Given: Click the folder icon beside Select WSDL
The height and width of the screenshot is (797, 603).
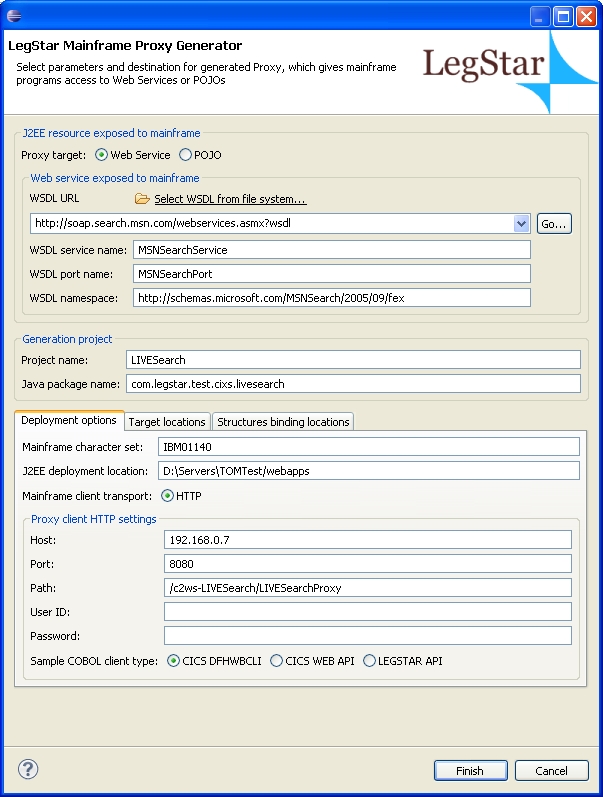Looking at the screenshot, I should point(142,199).
